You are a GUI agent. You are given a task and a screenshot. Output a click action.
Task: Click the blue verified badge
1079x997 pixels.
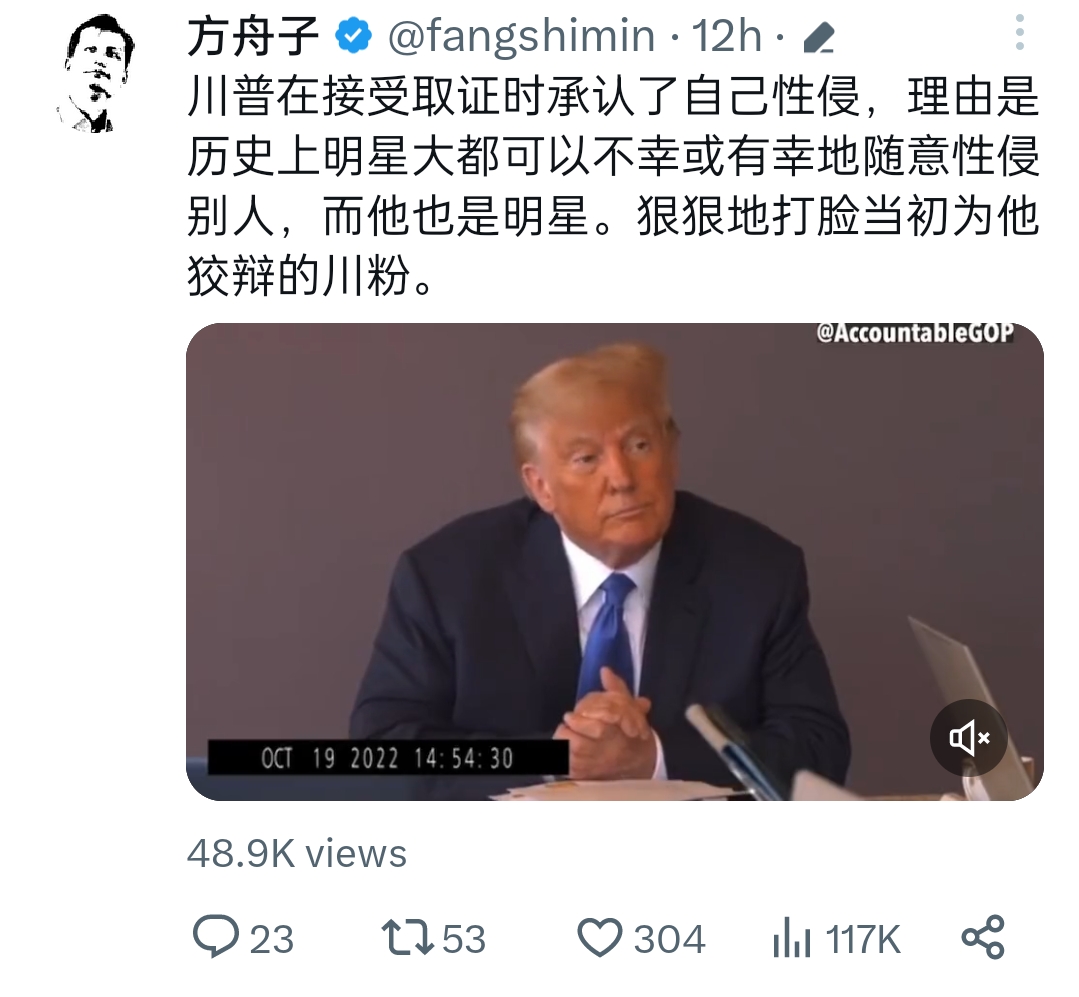[354, 36]
